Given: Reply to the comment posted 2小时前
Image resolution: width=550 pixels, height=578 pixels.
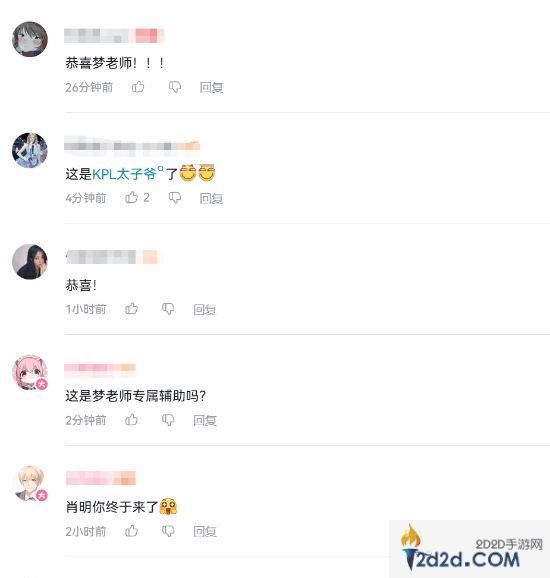Looking at the screenshot, I should (x=205, y=532).
